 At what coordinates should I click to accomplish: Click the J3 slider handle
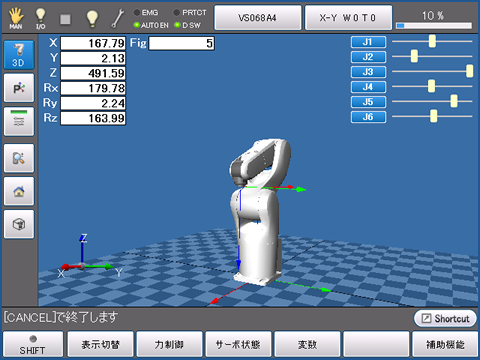470,71
